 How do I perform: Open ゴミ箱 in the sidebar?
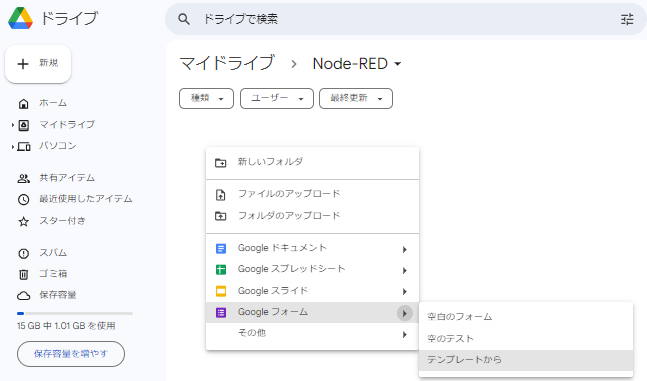53,274
